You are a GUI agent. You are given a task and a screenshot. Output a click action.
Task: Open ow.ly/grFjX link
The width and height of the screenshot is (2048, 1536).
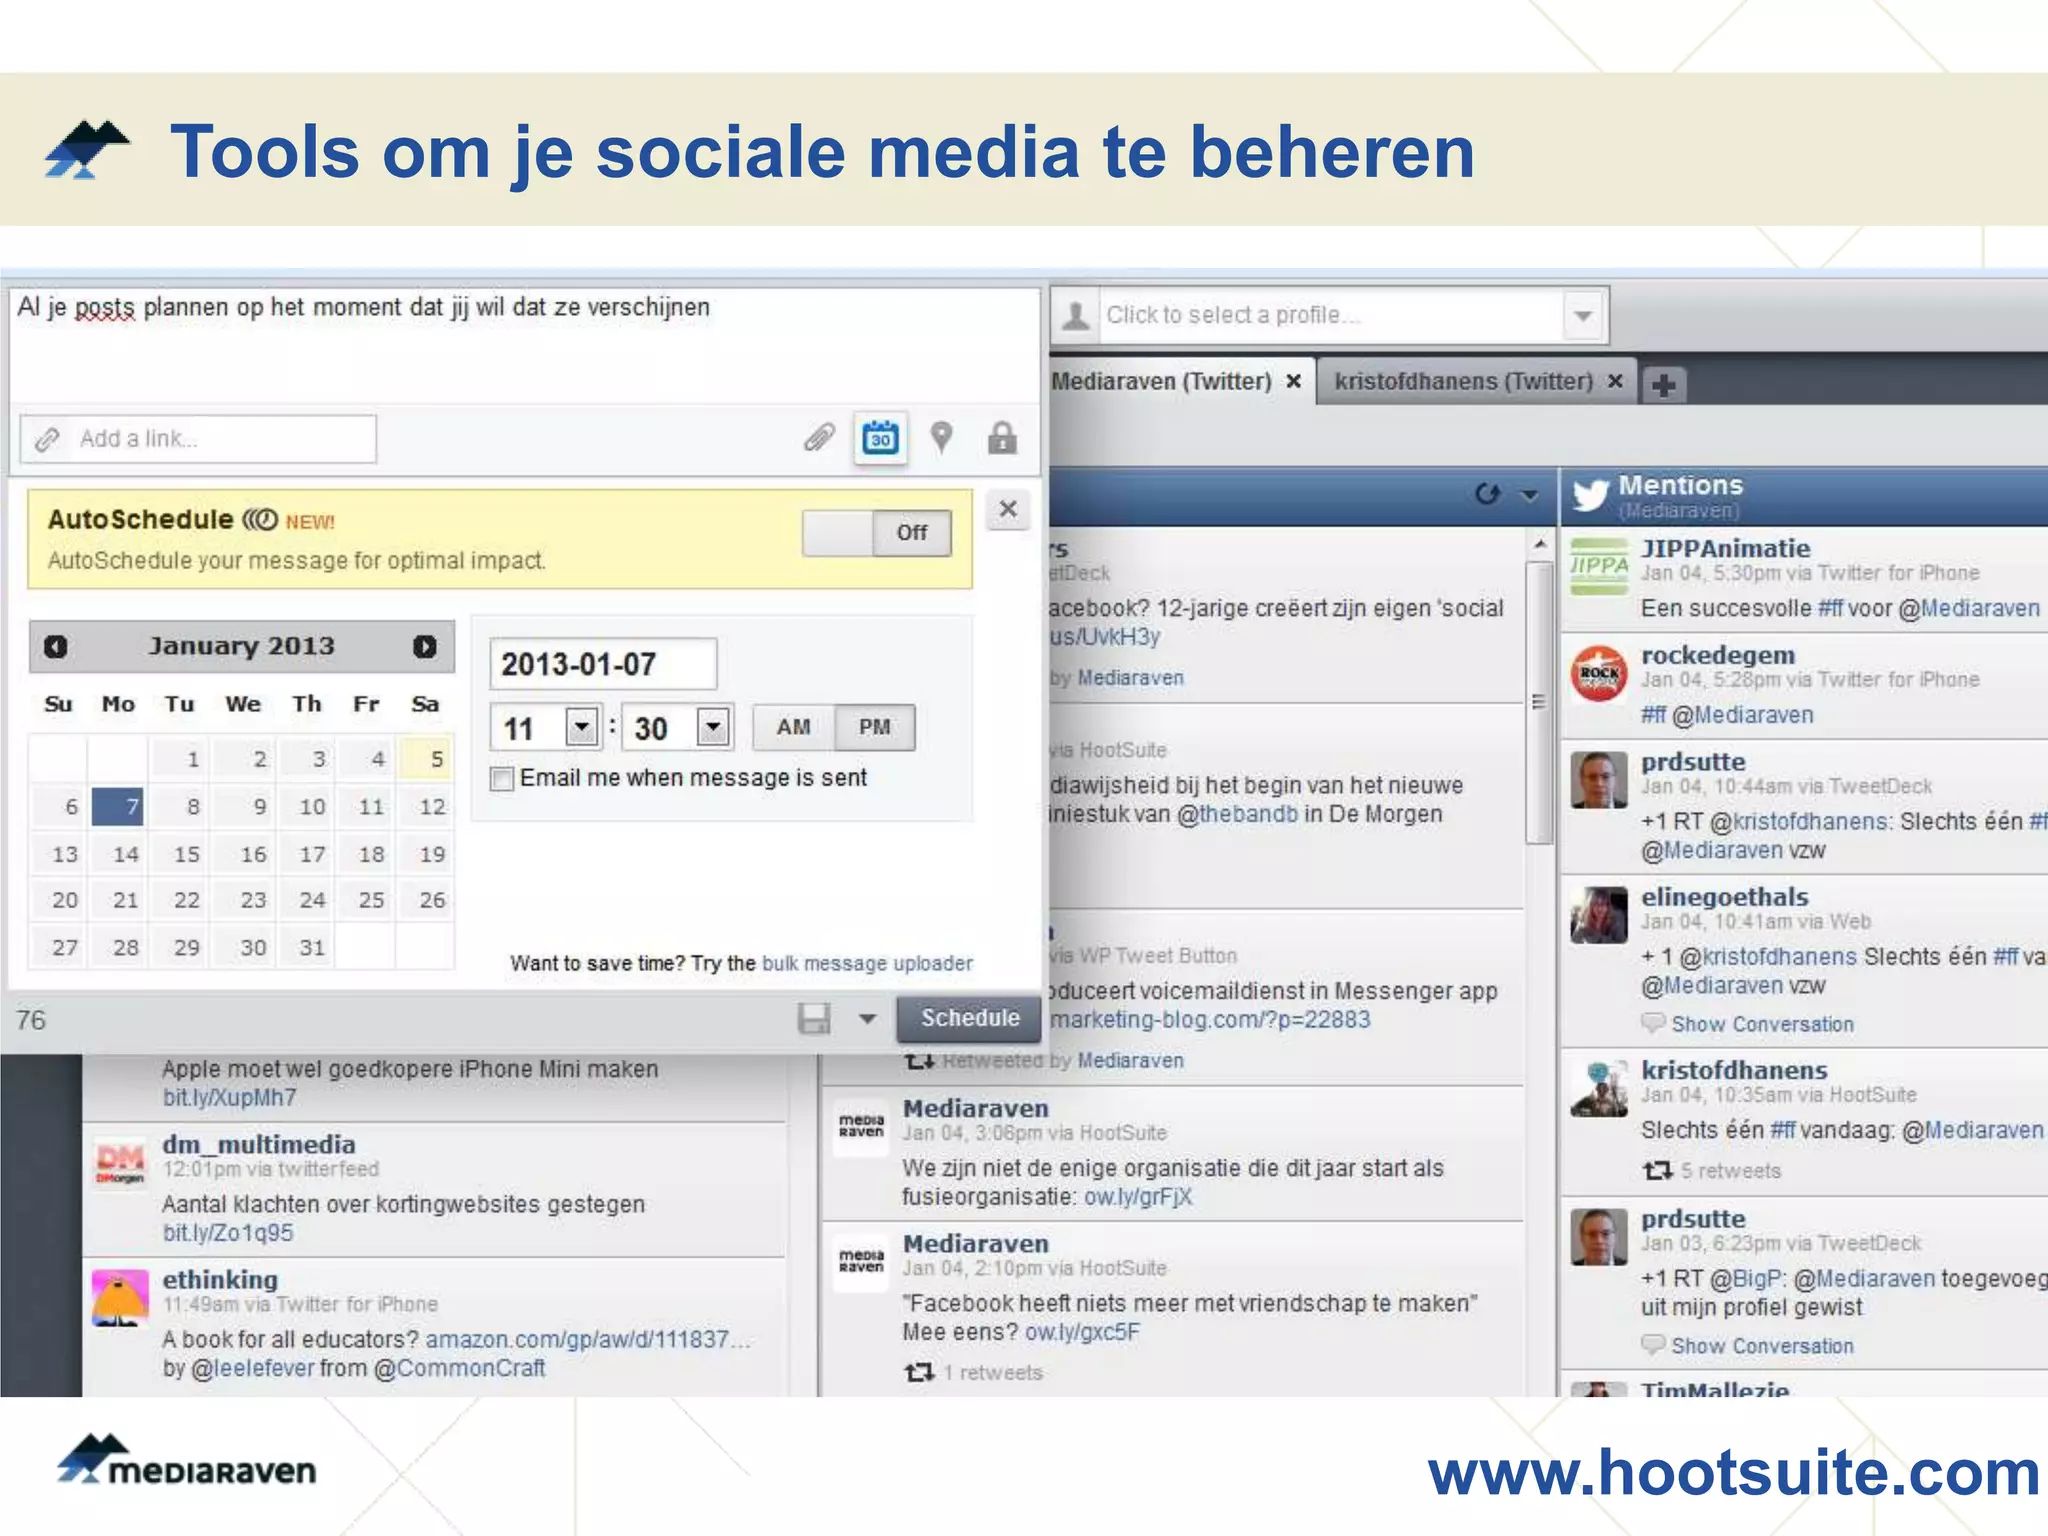[1138, 1197]
